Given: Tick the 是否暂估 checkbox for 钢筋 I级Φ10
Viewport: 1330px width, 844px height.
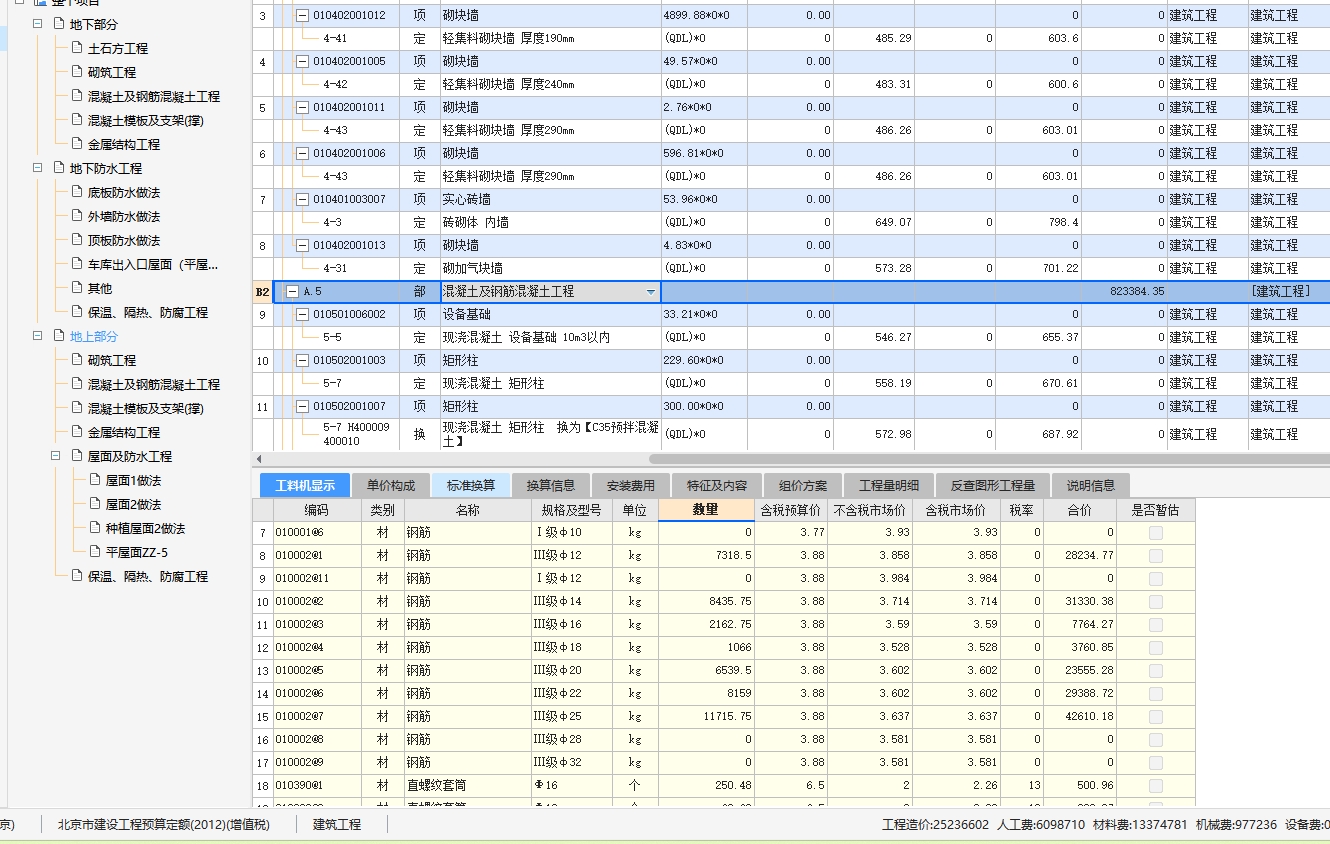Looking at the screenshot, I should pos(1156,533).
